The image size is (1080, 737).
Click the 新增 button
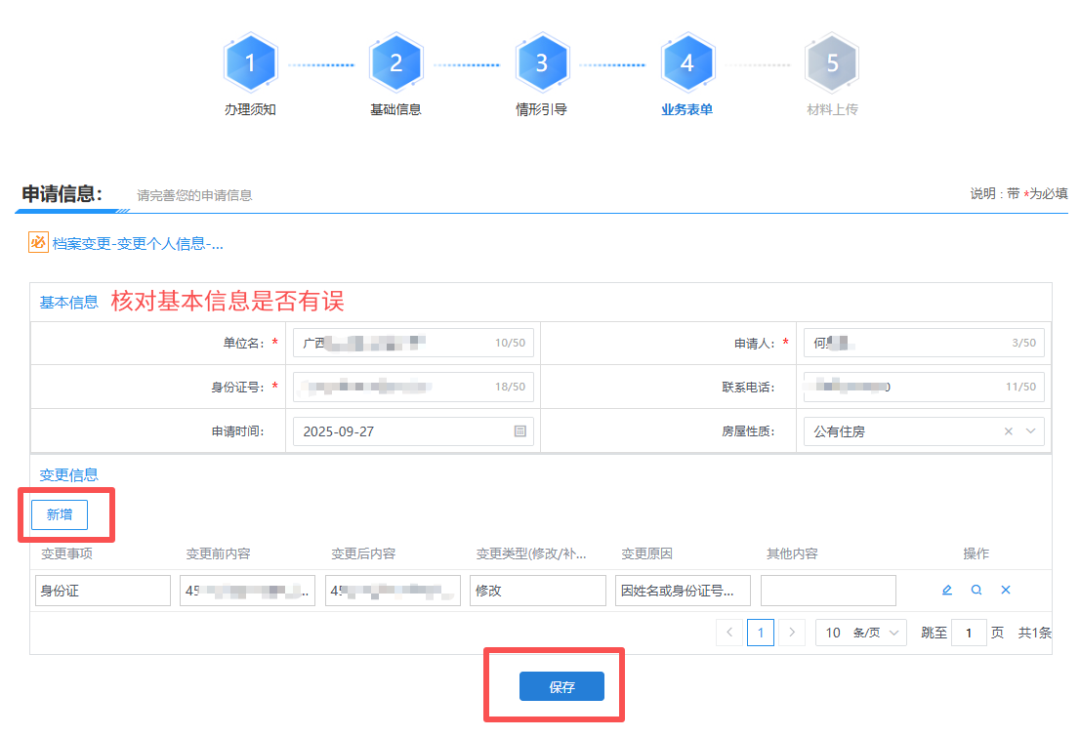pos(59,514)
